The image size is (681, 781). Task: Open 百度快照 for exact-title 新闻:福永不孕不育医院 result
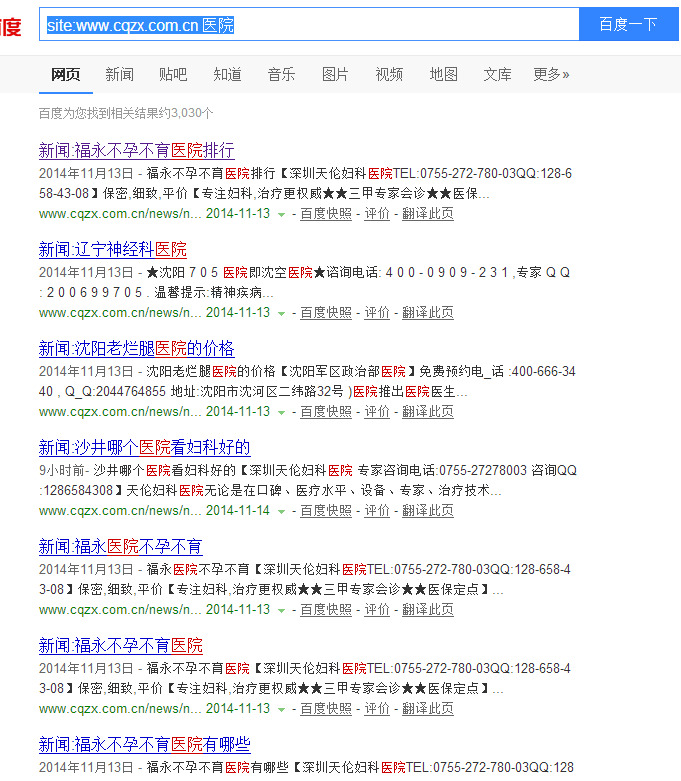[x=326, y=709]
